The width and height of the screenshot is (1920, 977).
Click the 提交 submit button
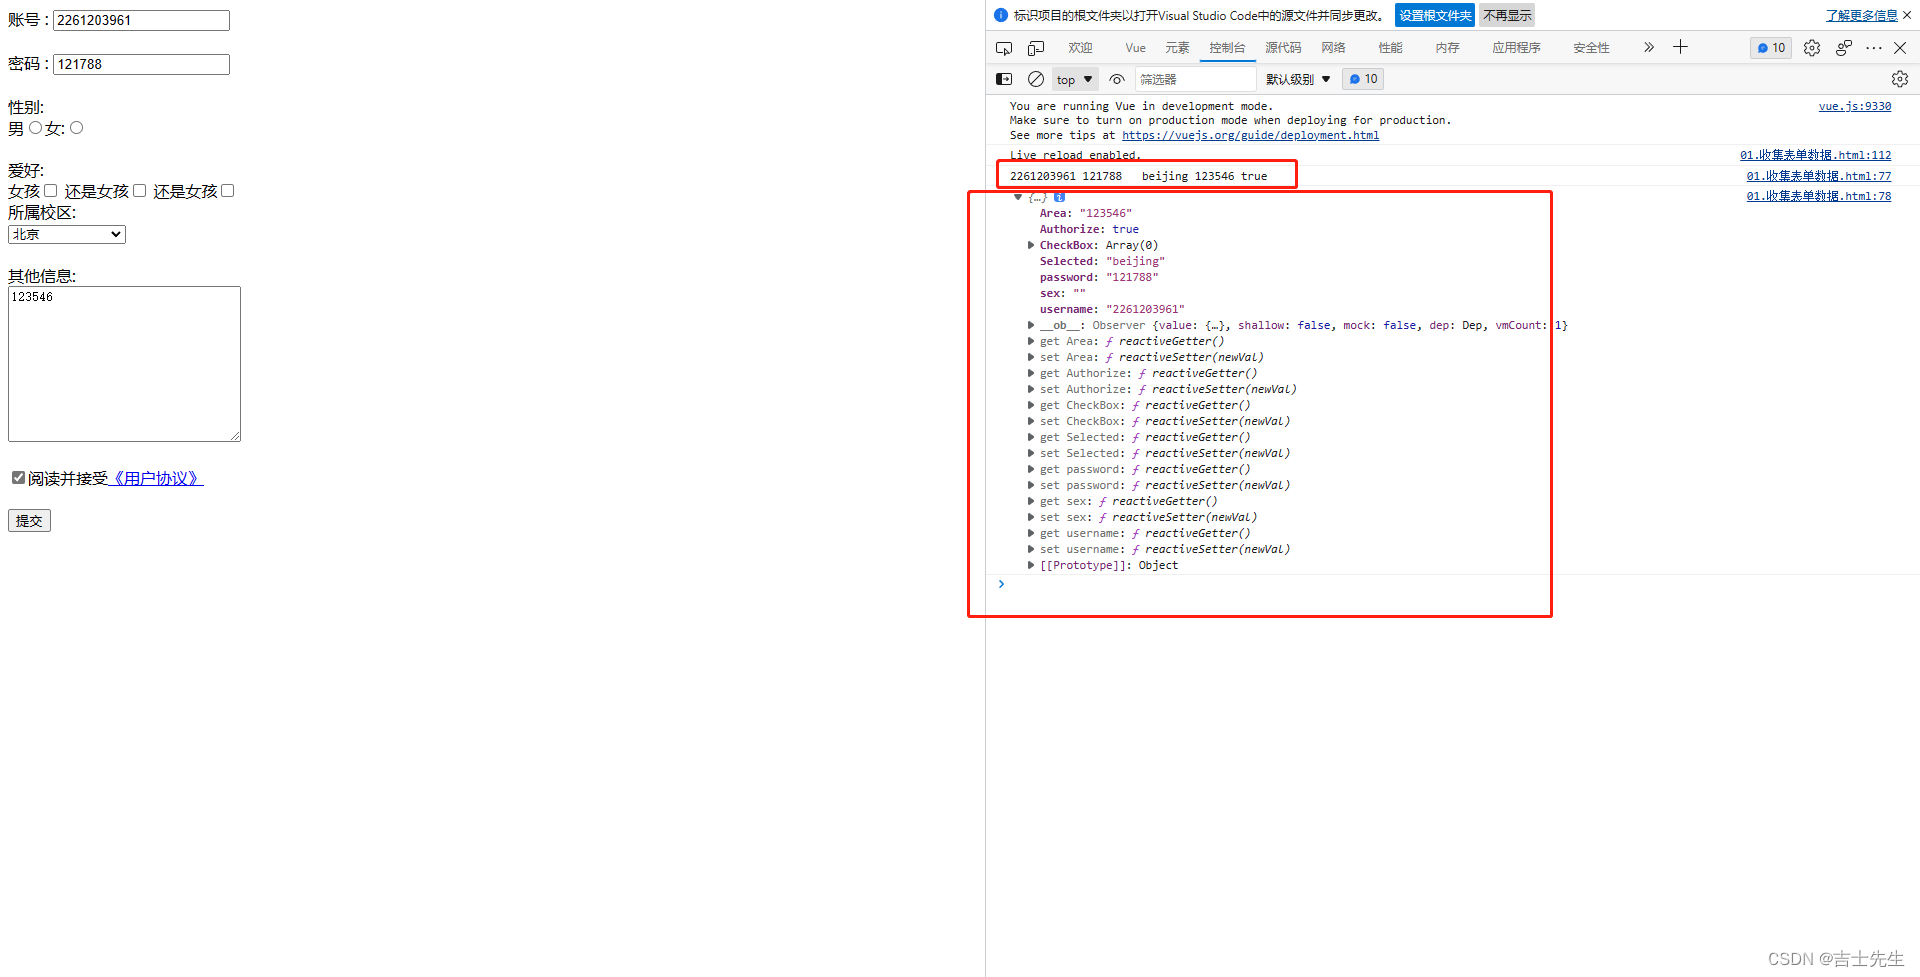[x=29, y=521]
